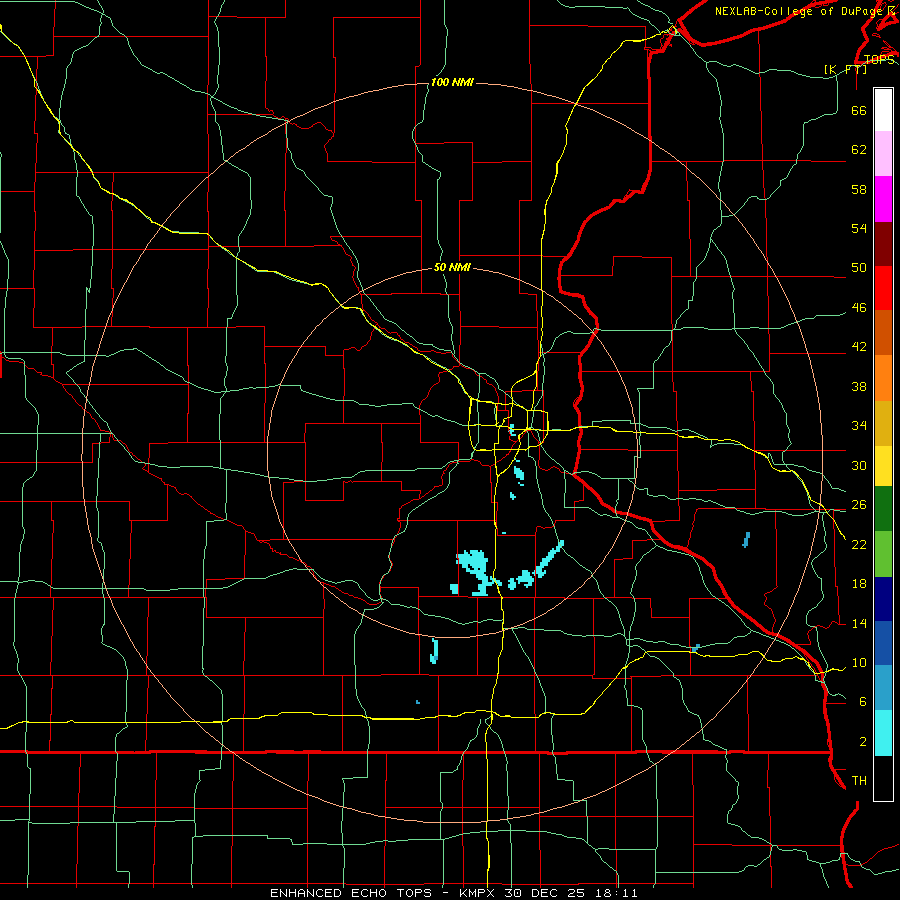The image size is (900, 900).
Task: Pick the yellow swatch in the color scale
Action: point(883,467)
